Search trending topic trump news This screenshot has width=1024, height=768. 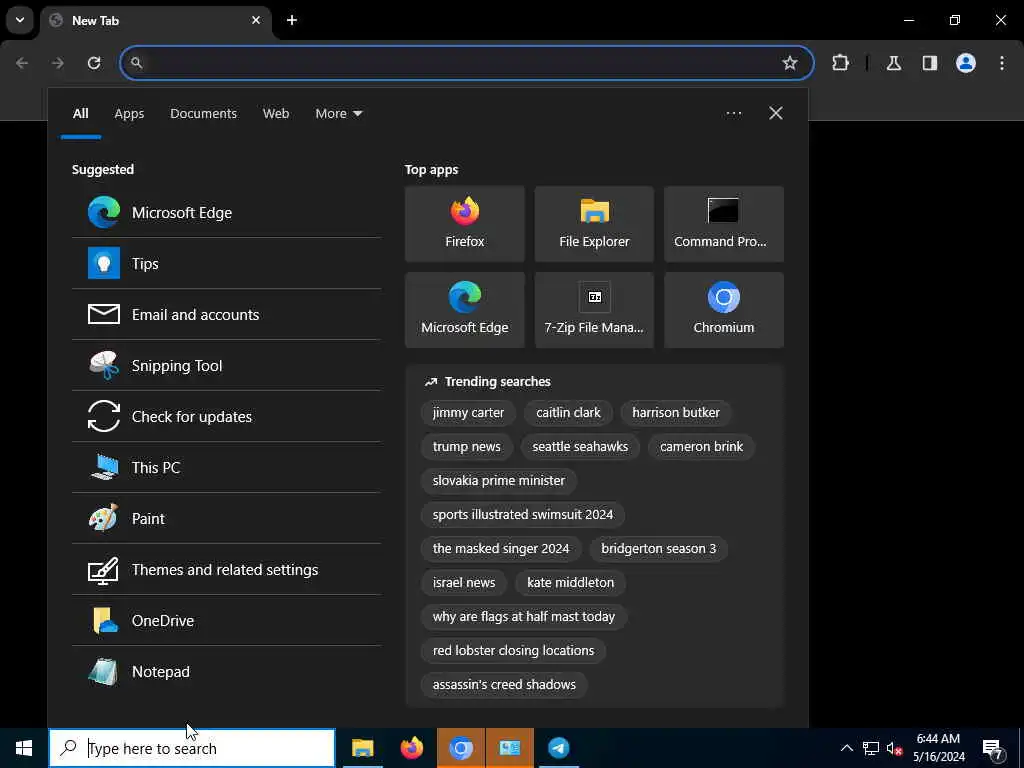[466, 447]
